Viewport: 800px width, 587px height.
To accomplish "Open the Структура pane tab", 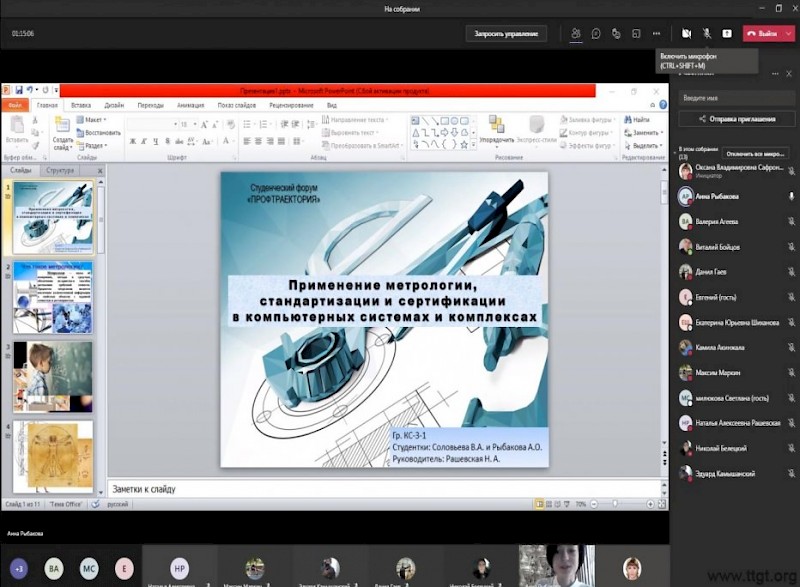I will coord(59,171).
